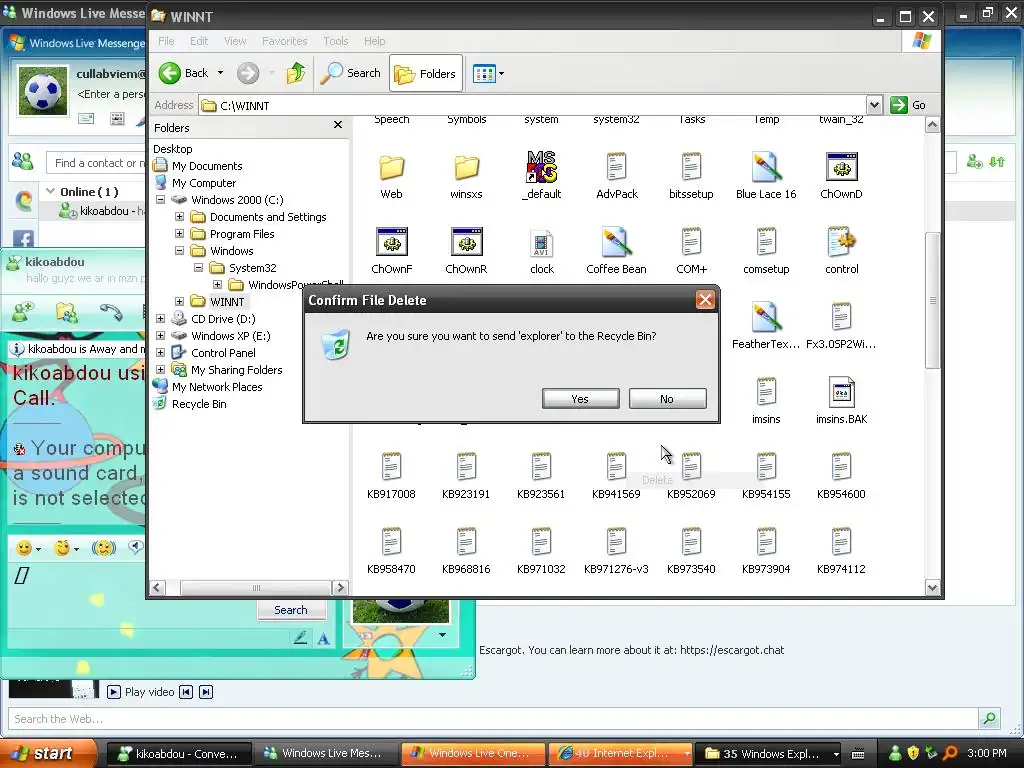The image size is (1024, 768).
Task: Confirm deletion by clicking Yes
Action: 581,399
